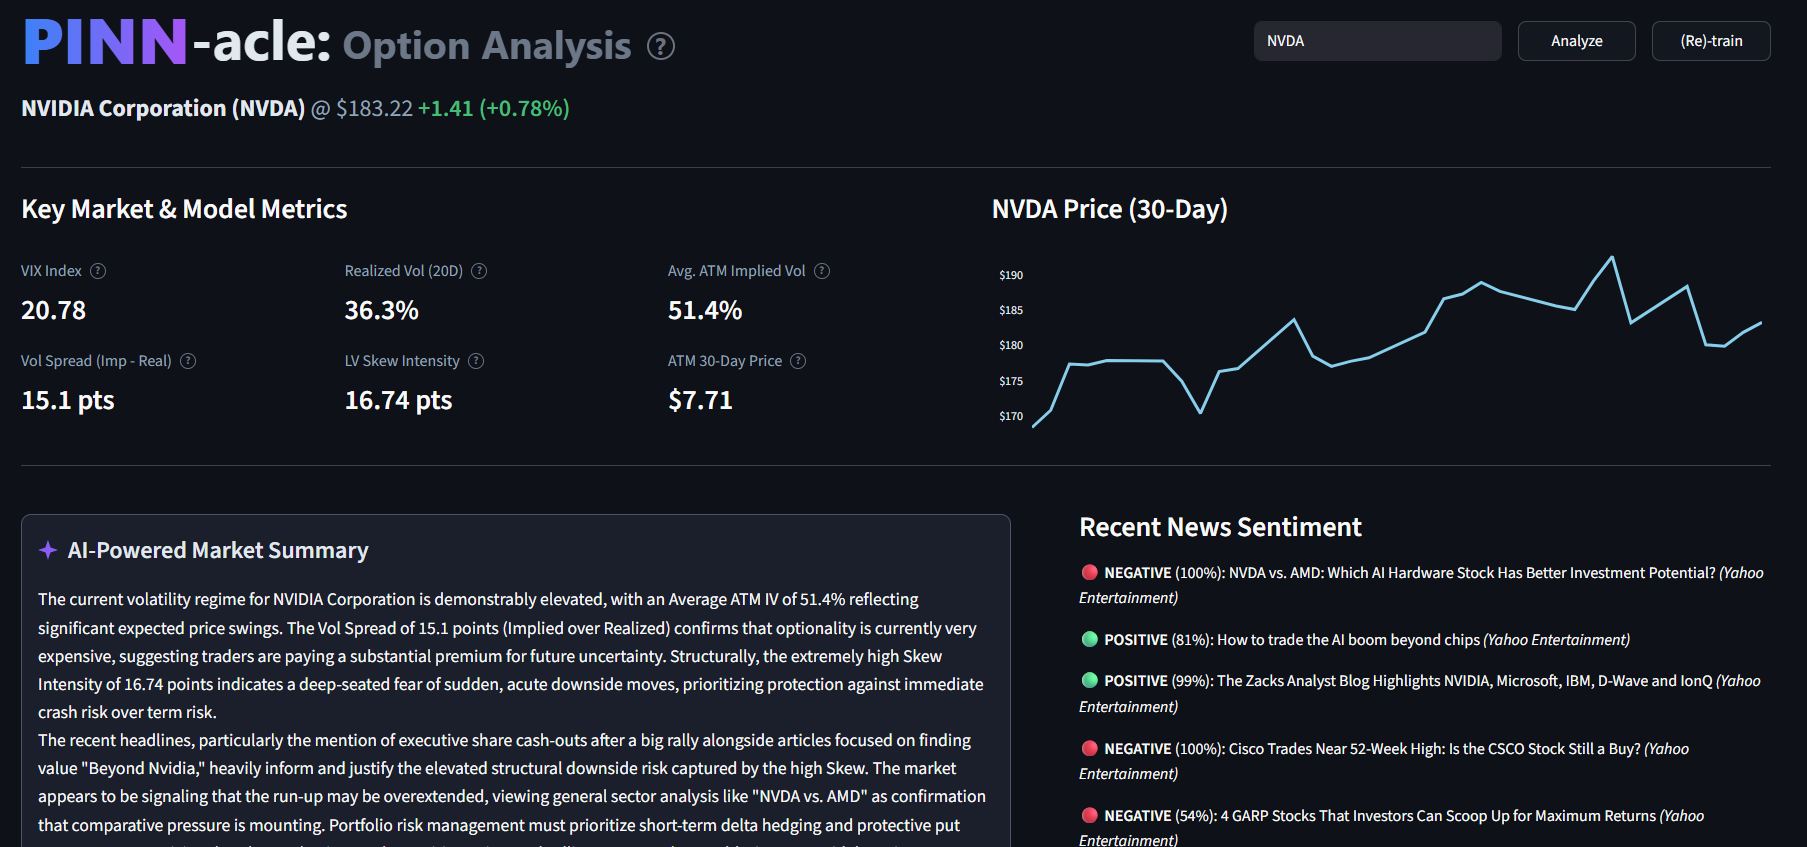This screenshot has height=847, width=1807.
Task: Click NVIDIA Corporation (NVDA) company name
Action: [x=163, y=108]
